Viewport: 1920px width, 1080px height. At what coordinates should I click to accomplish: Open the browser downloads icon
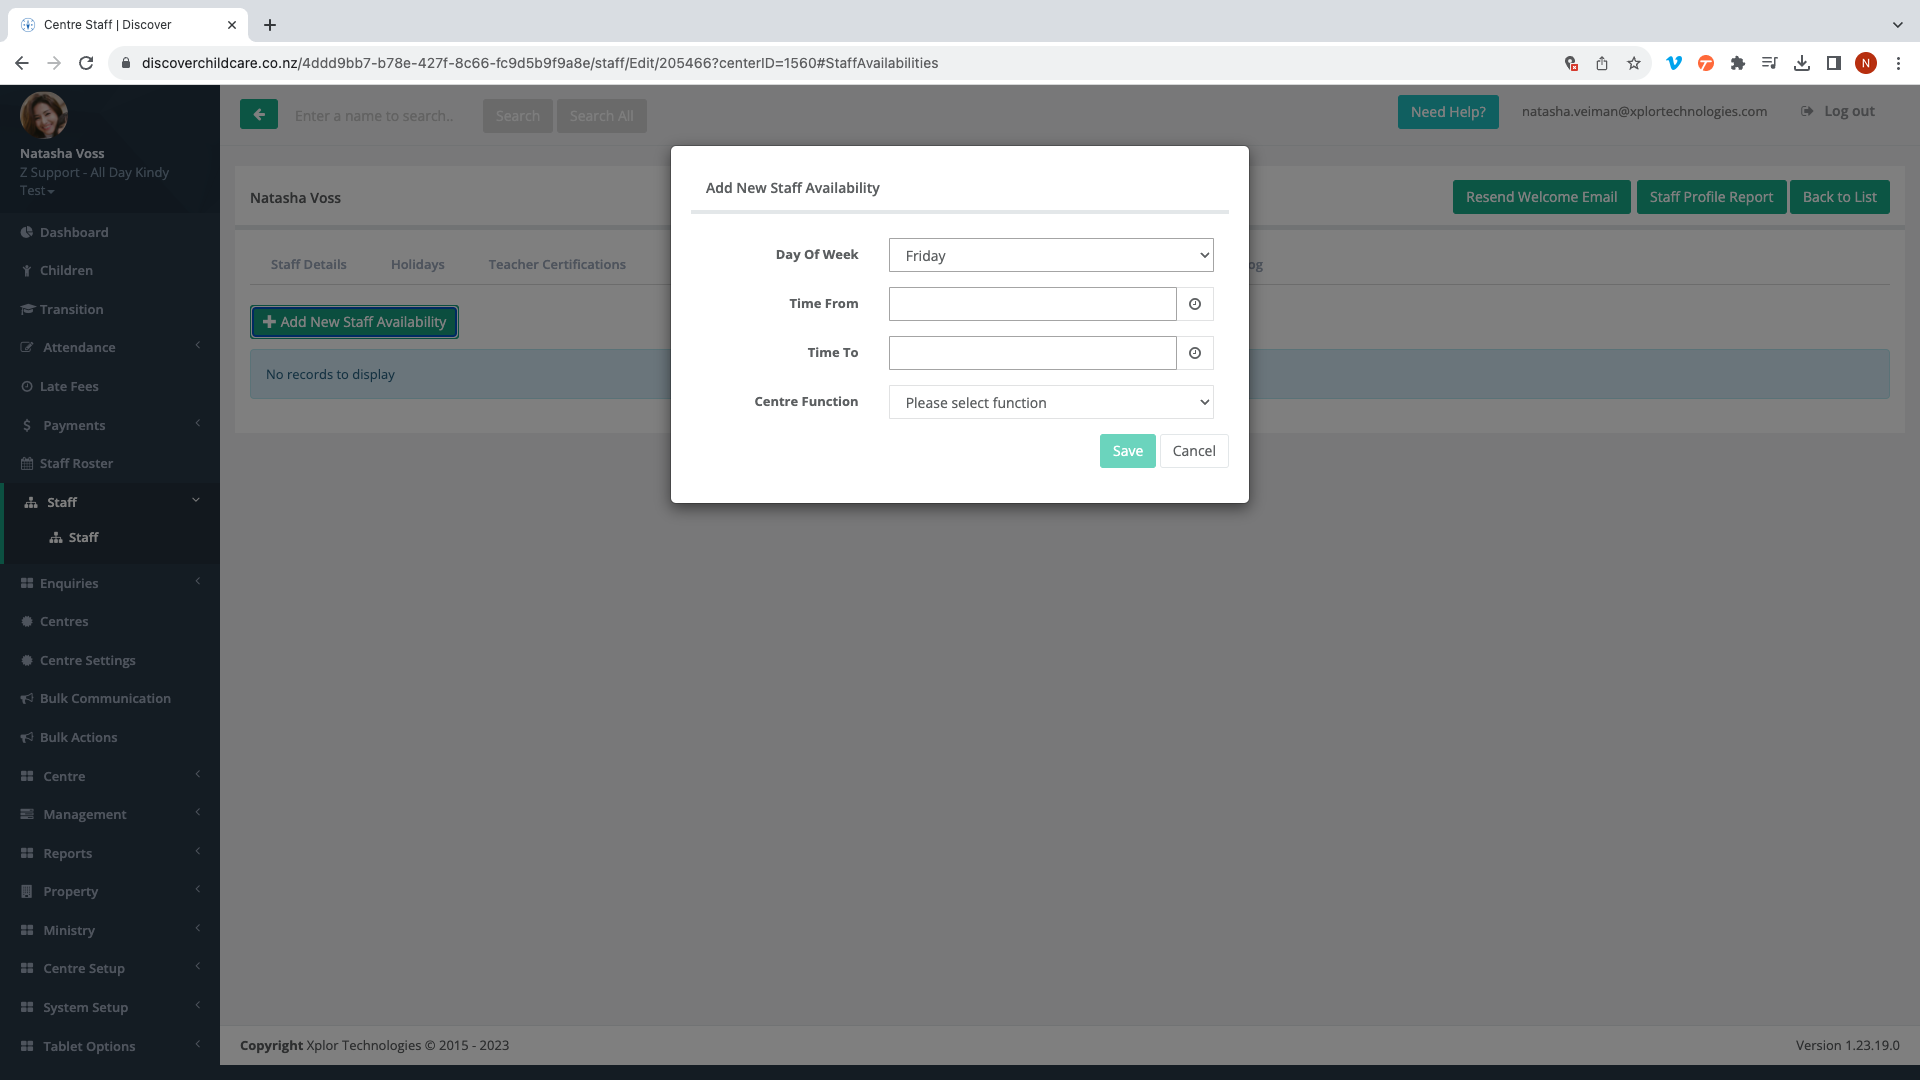1802,63
